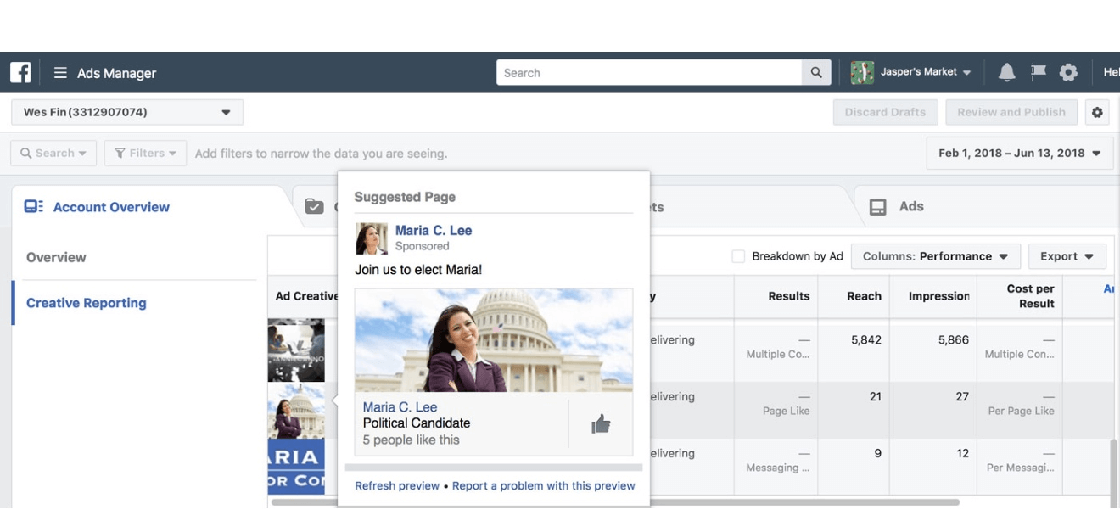The image size is (1120, 521).
Task: Click the horizontal scrollbar below the table
Action: point(616,502)
